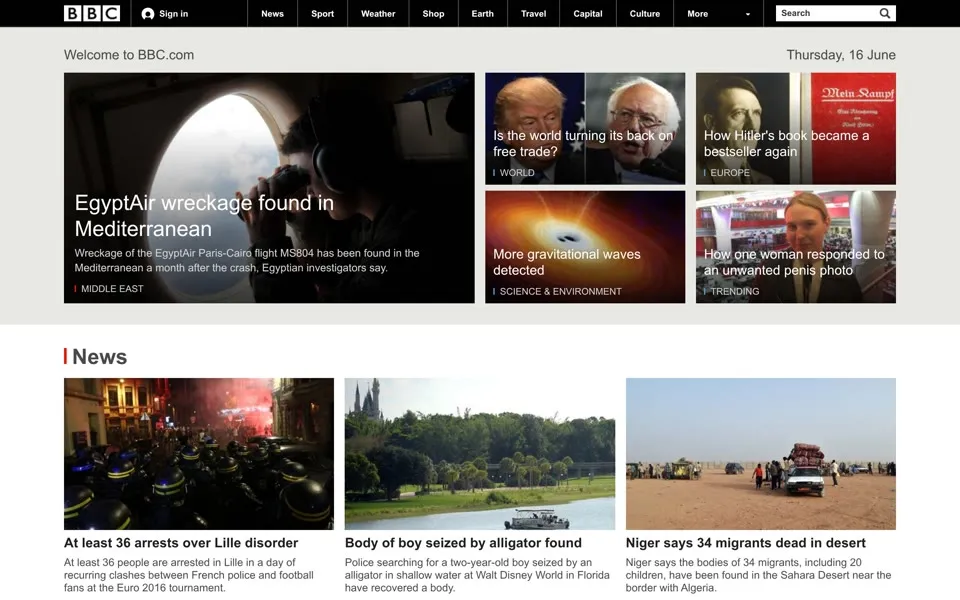Open the News menu item
Screen dimensions: 960x600
click(272, 13)
